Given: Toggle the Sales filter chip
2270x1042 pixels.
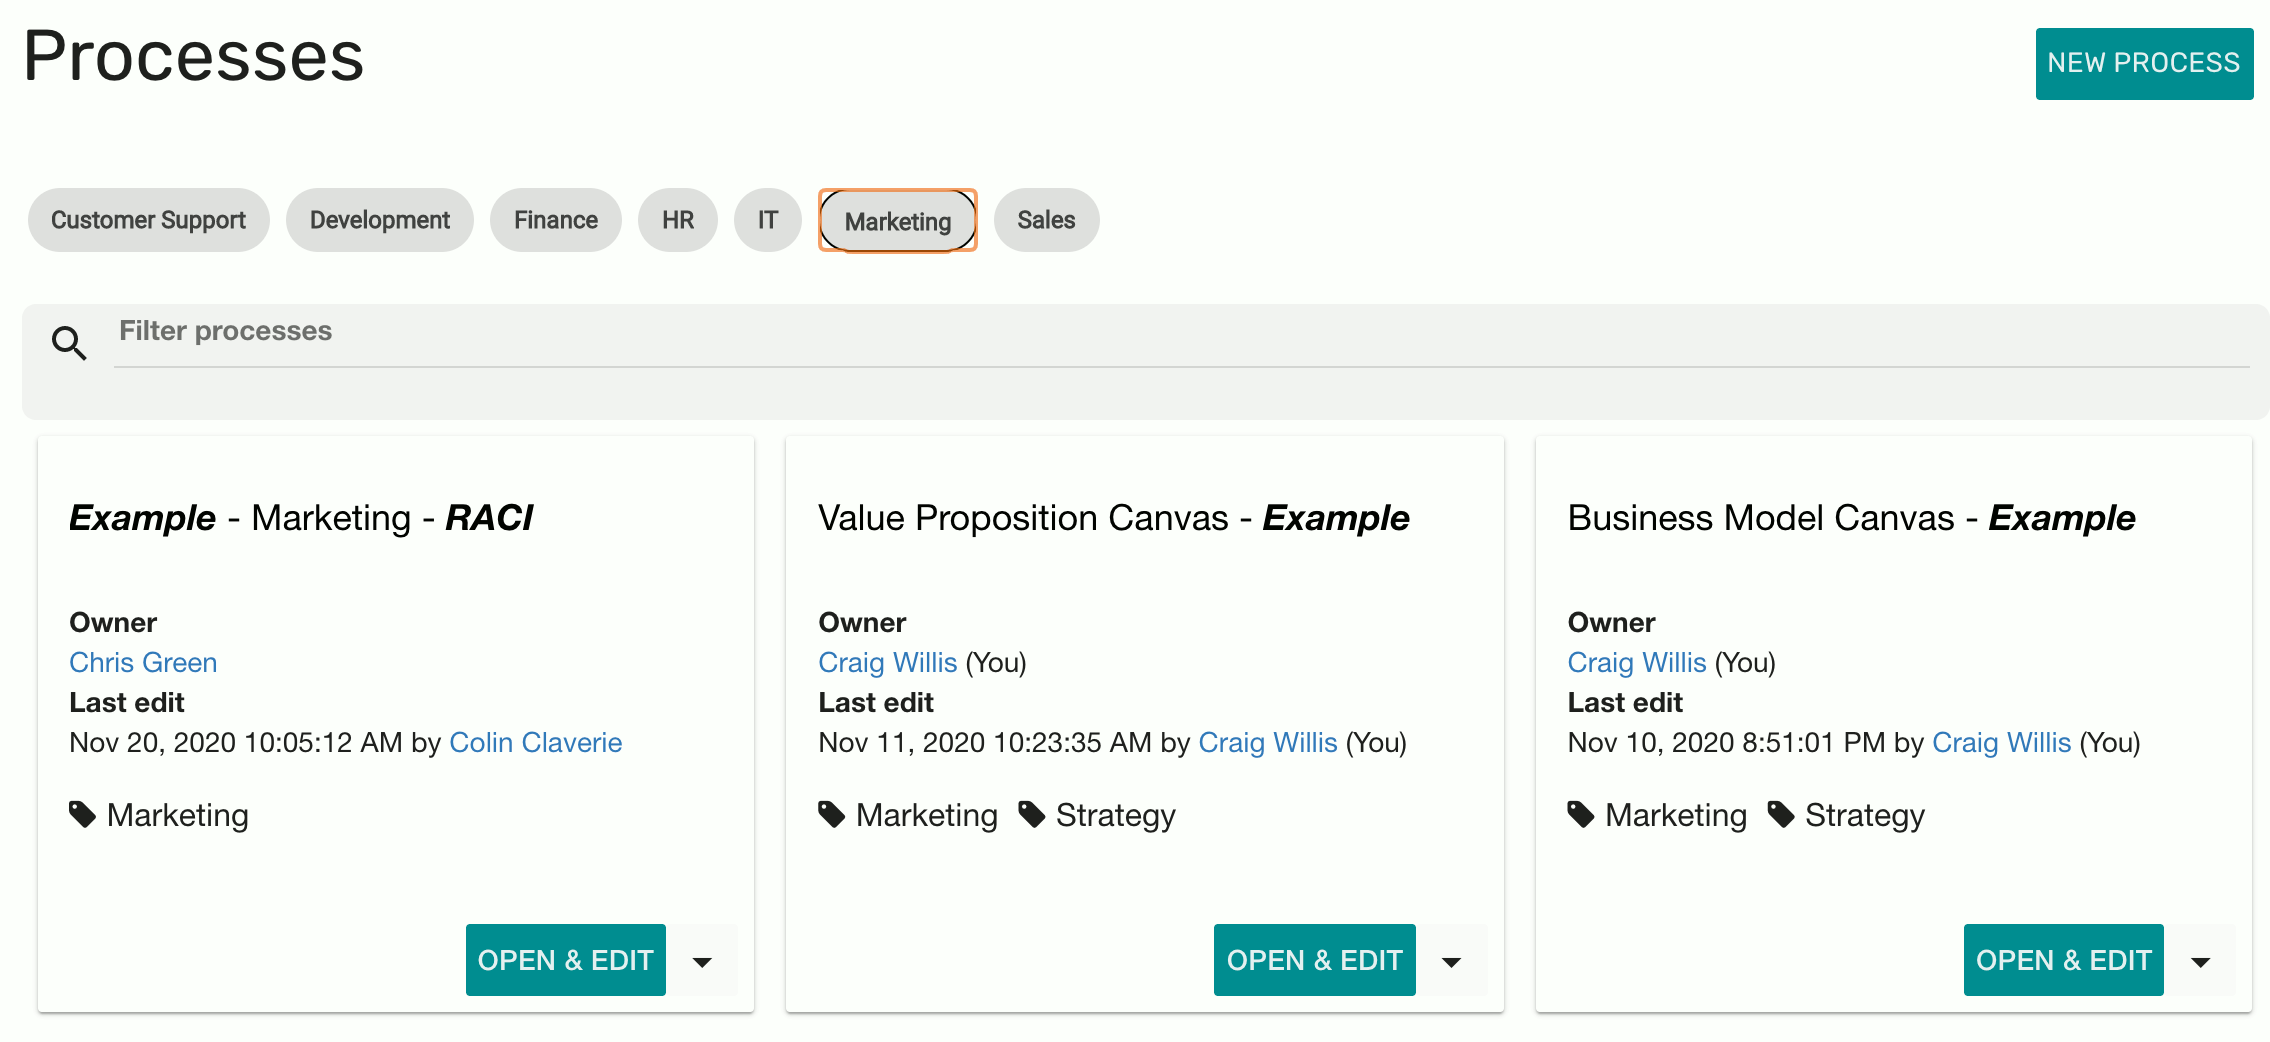Looking at the screenshot, I should pyautogui.click(x=1047, y=220).
